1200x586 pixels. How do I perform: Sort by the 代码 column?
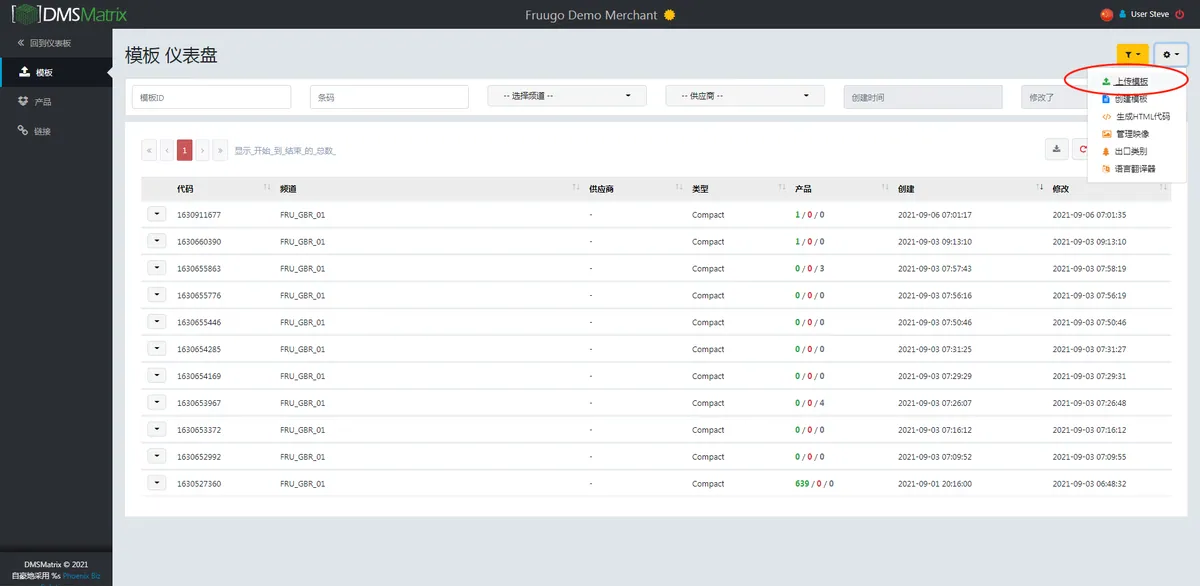tap(223, 188)
